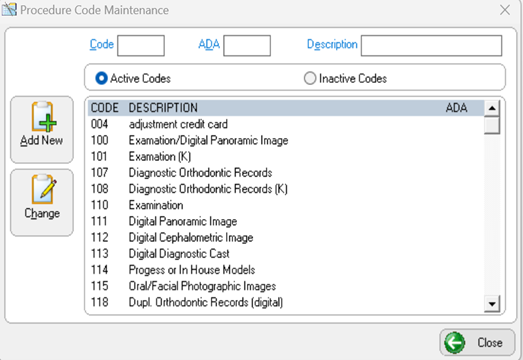The image size is (523, 360).
Task: Click the Change pencil clipboard icon
Action: pyautogui.click(x=44, y=189)
